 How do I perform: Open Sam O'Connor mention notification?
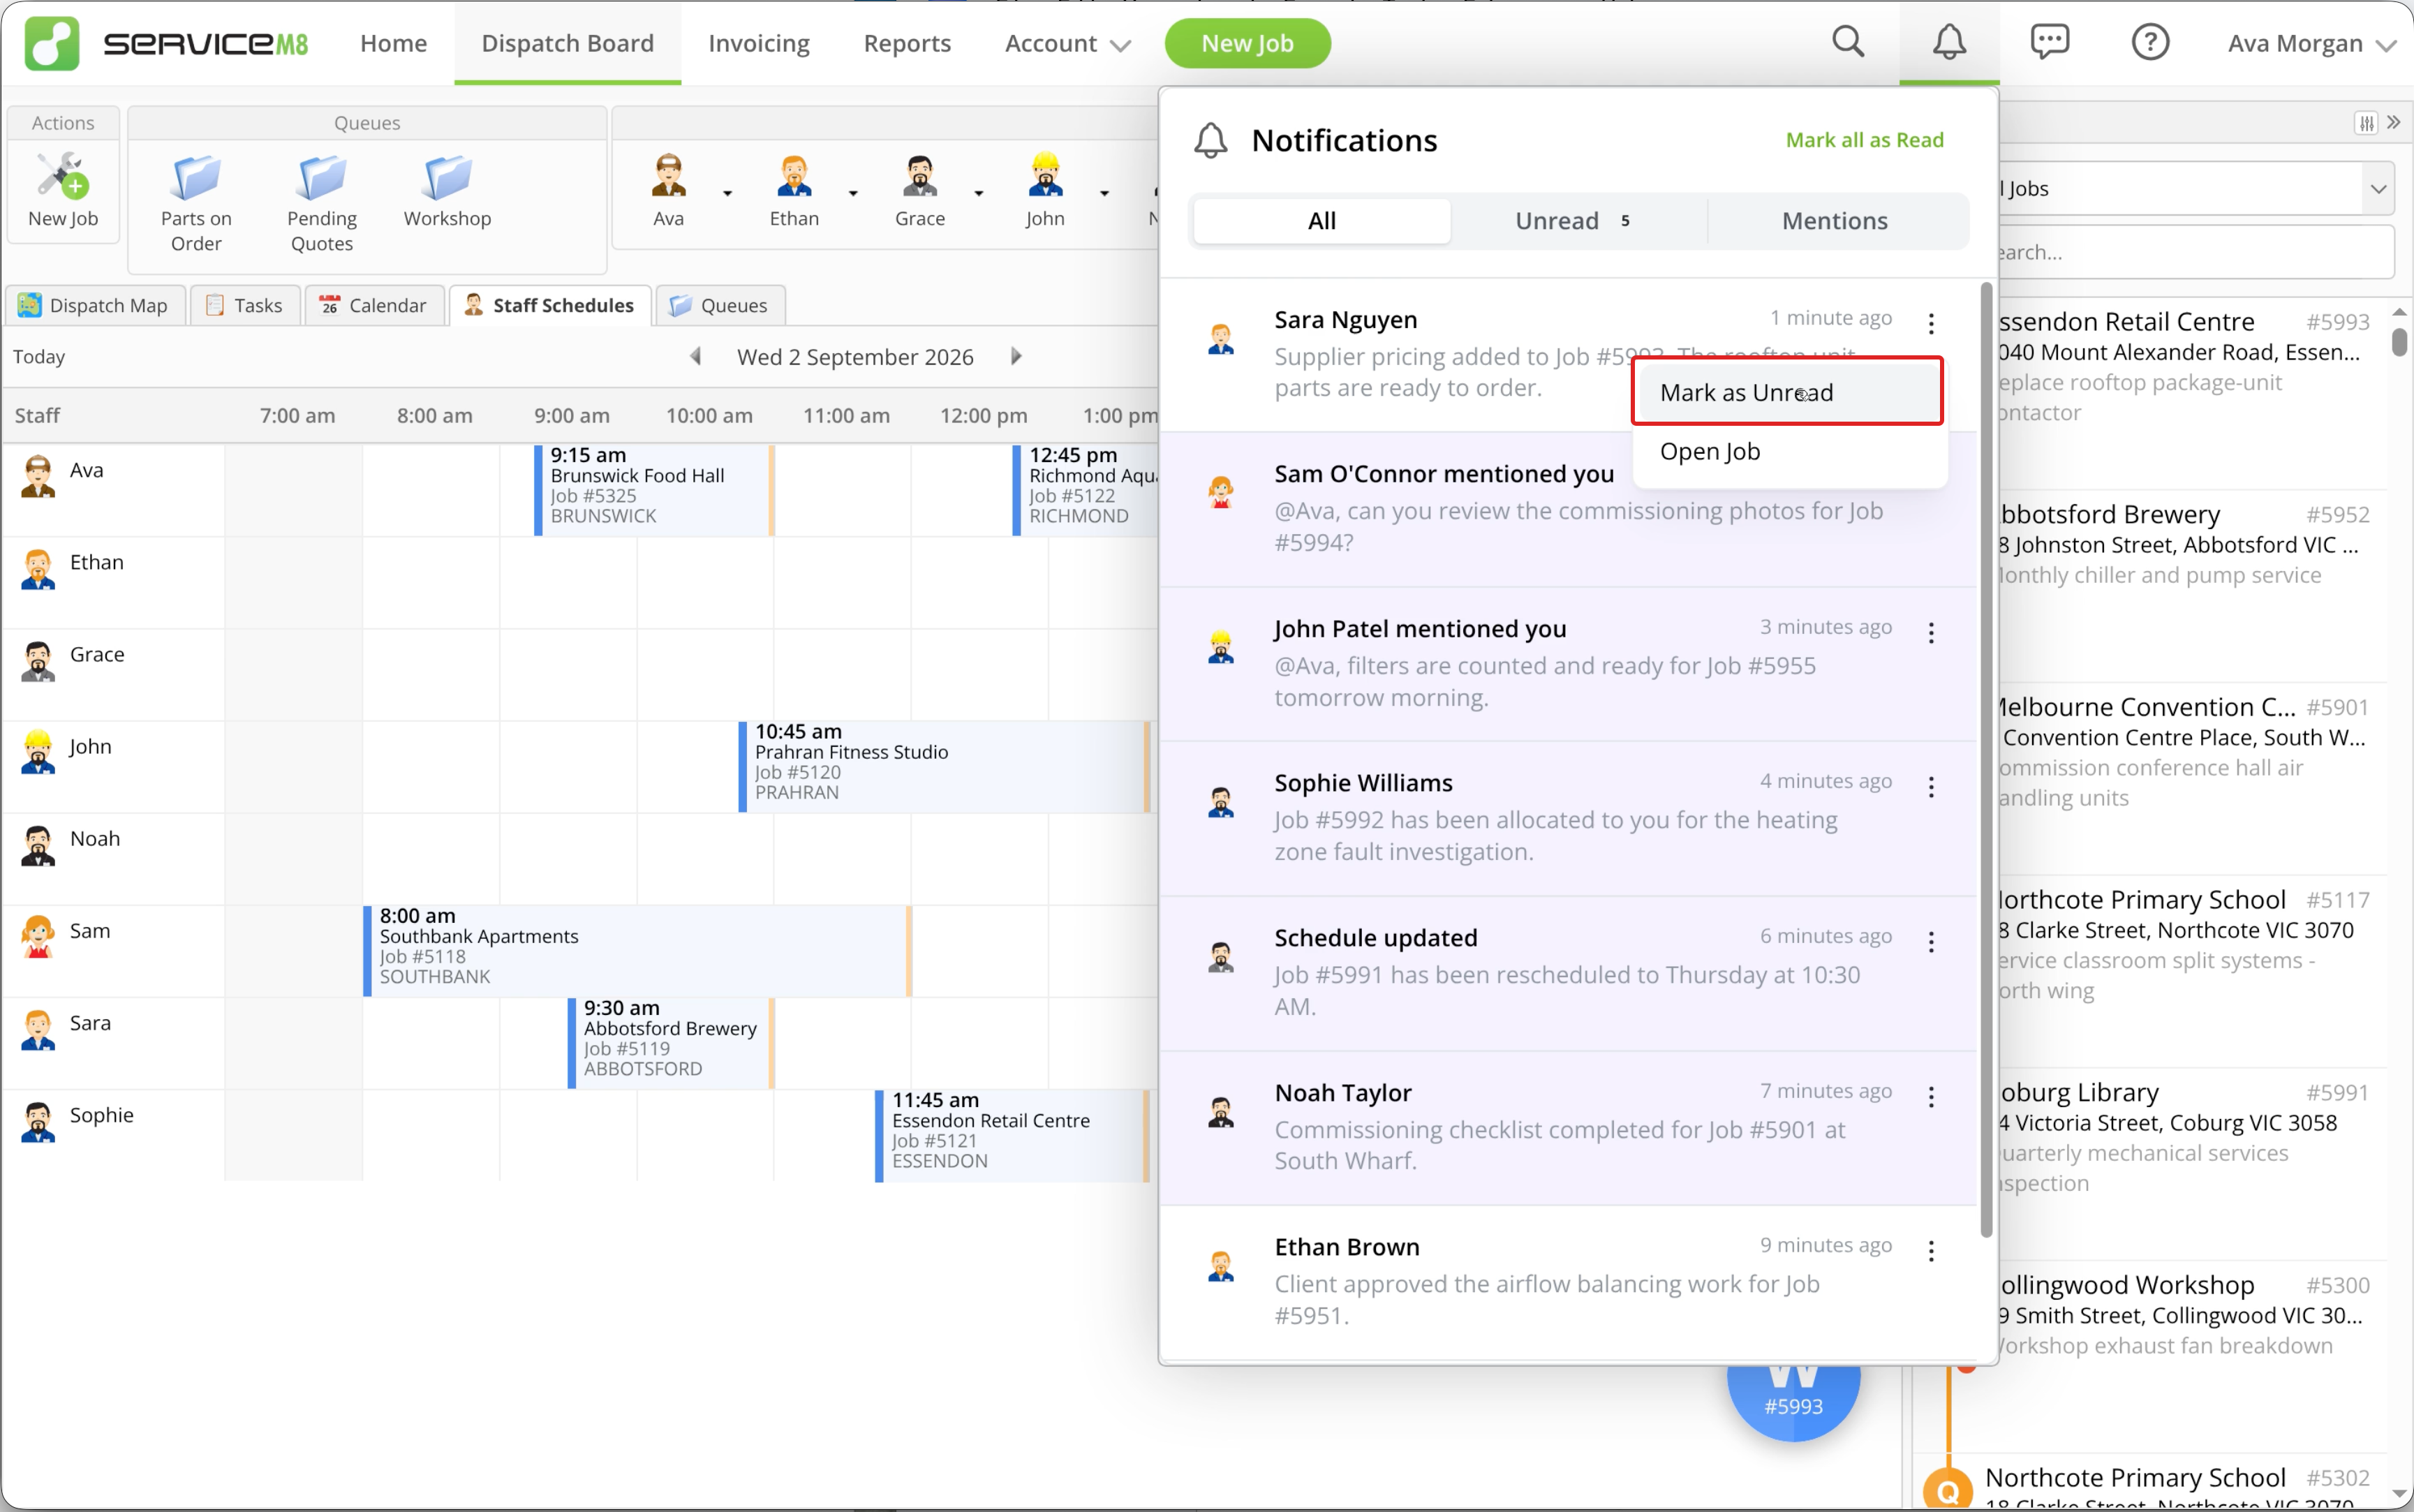(1568, 510)
